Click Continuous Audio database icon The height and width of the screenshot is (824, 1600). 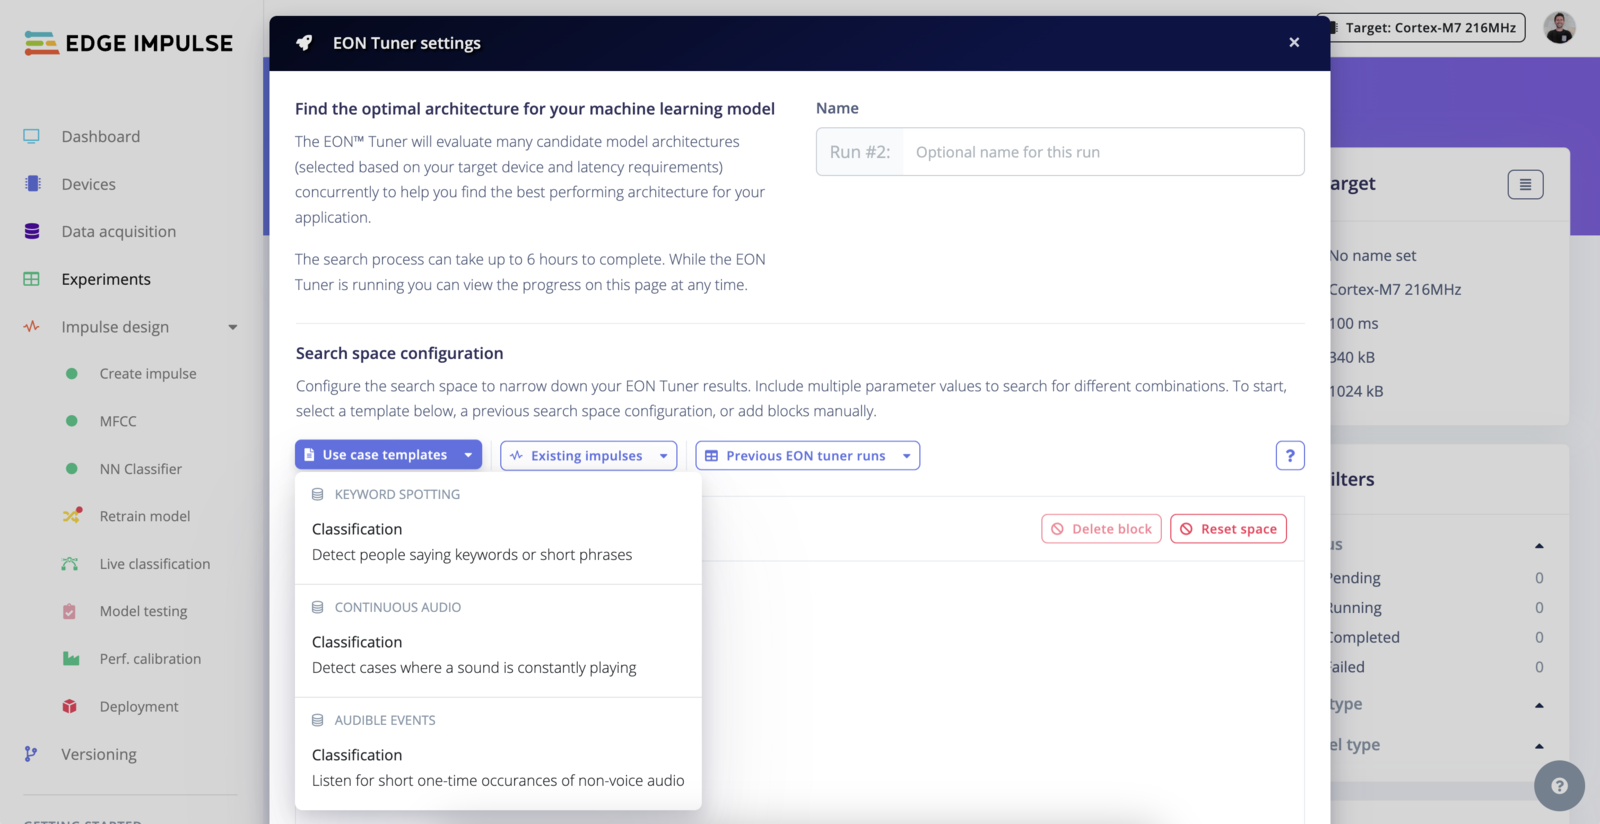318,607
